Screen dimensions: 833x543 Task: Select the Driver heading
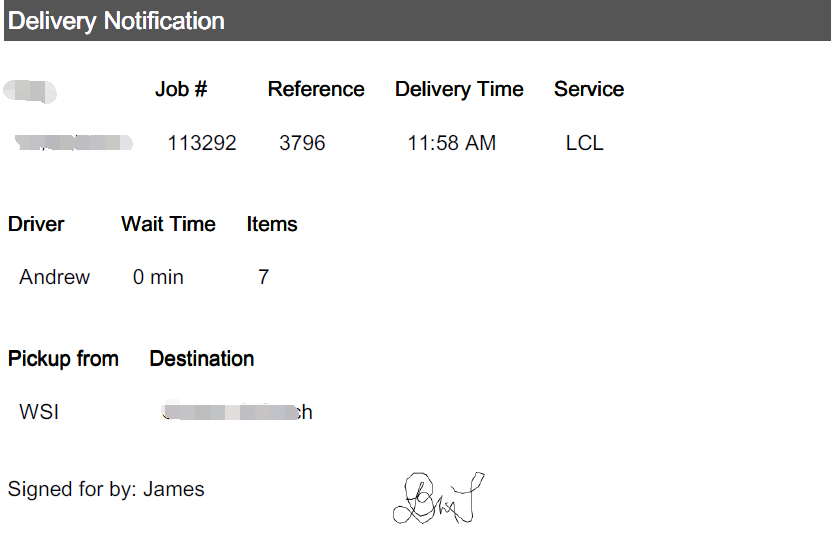[36, 224]
